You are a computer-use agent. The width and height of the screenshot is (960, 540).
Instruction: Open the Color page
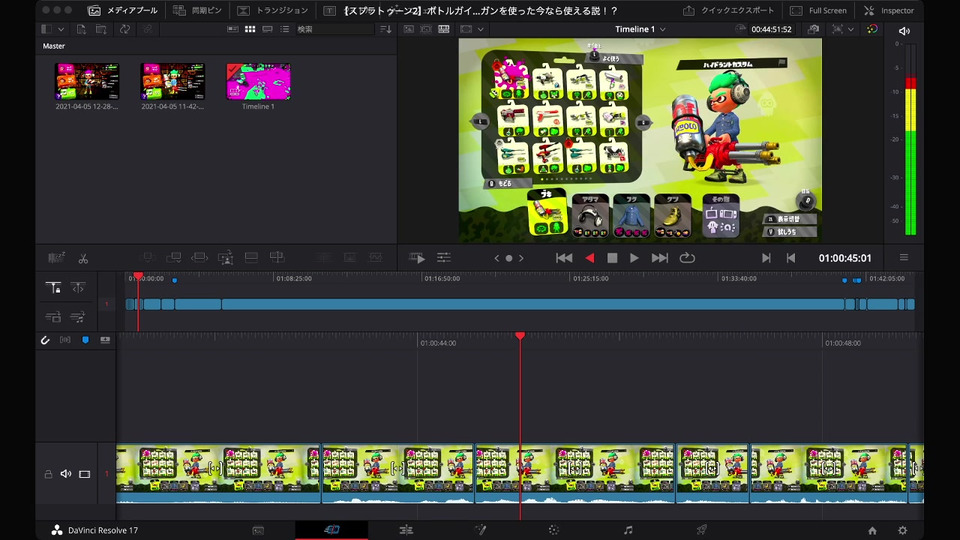coord(554,530)
